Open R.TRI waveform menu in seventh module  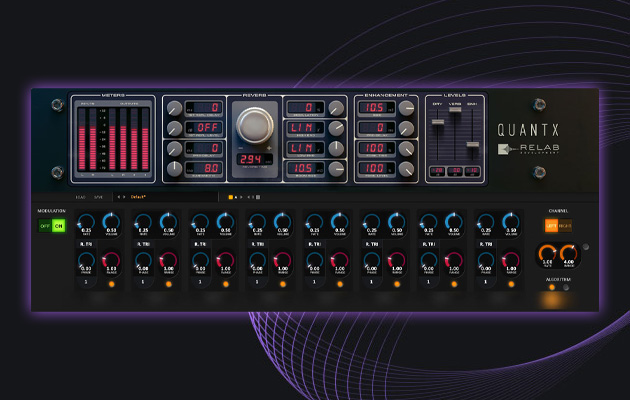pos(428,244)
